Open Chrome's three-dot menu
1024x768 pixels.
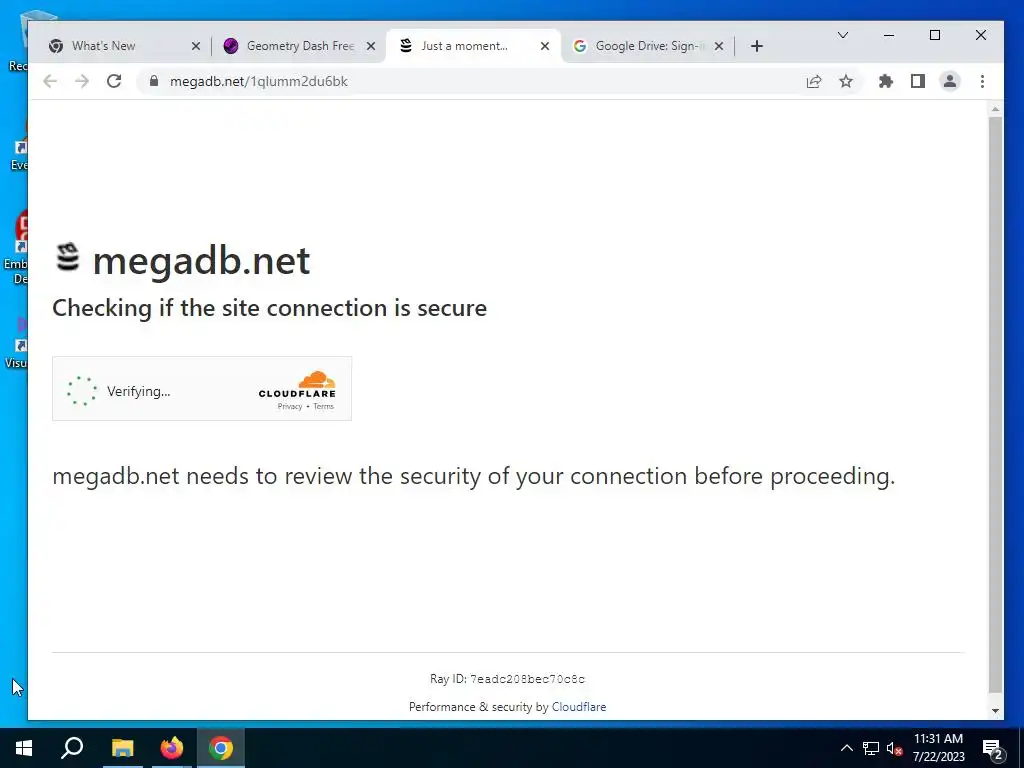pyautogui.click(x=982, y=81)
